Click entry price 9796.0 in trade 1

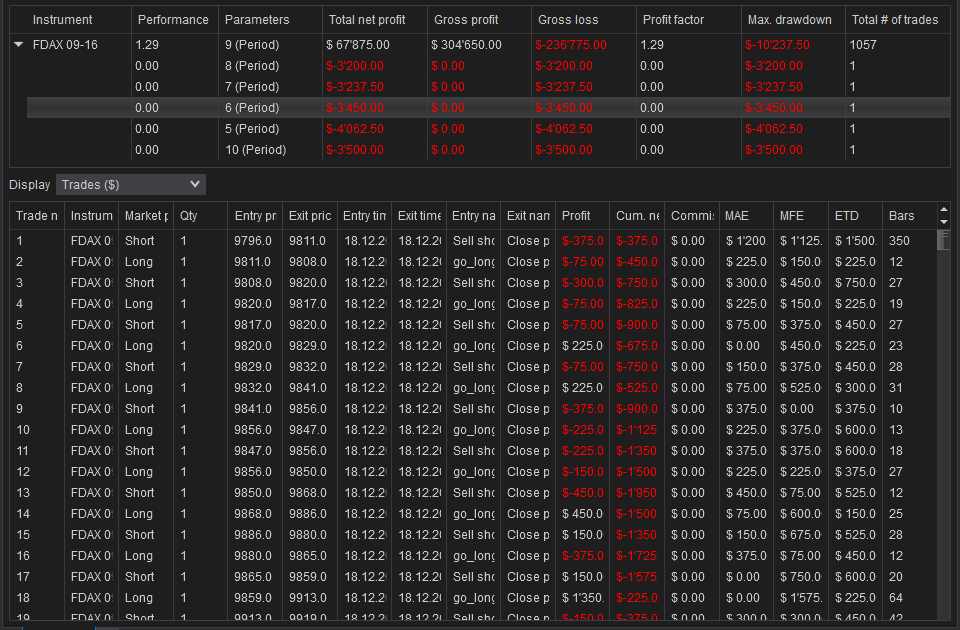pos(252,241)
